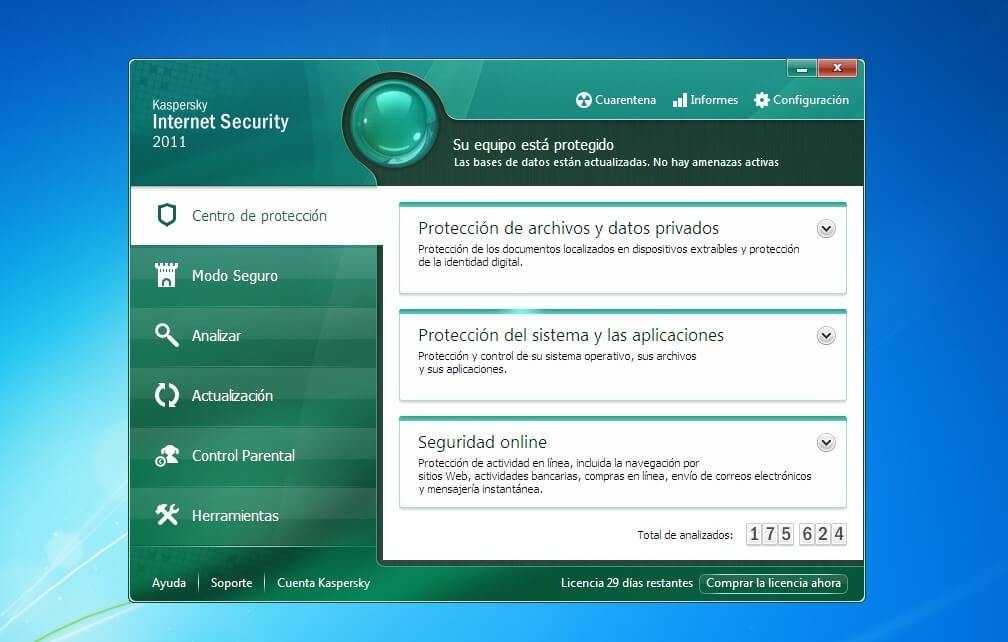Image resolution: width=1008 pixels, height=642 pixels.
Task: Click the shield icon for Centro de protección
Action: pos(166,215)
